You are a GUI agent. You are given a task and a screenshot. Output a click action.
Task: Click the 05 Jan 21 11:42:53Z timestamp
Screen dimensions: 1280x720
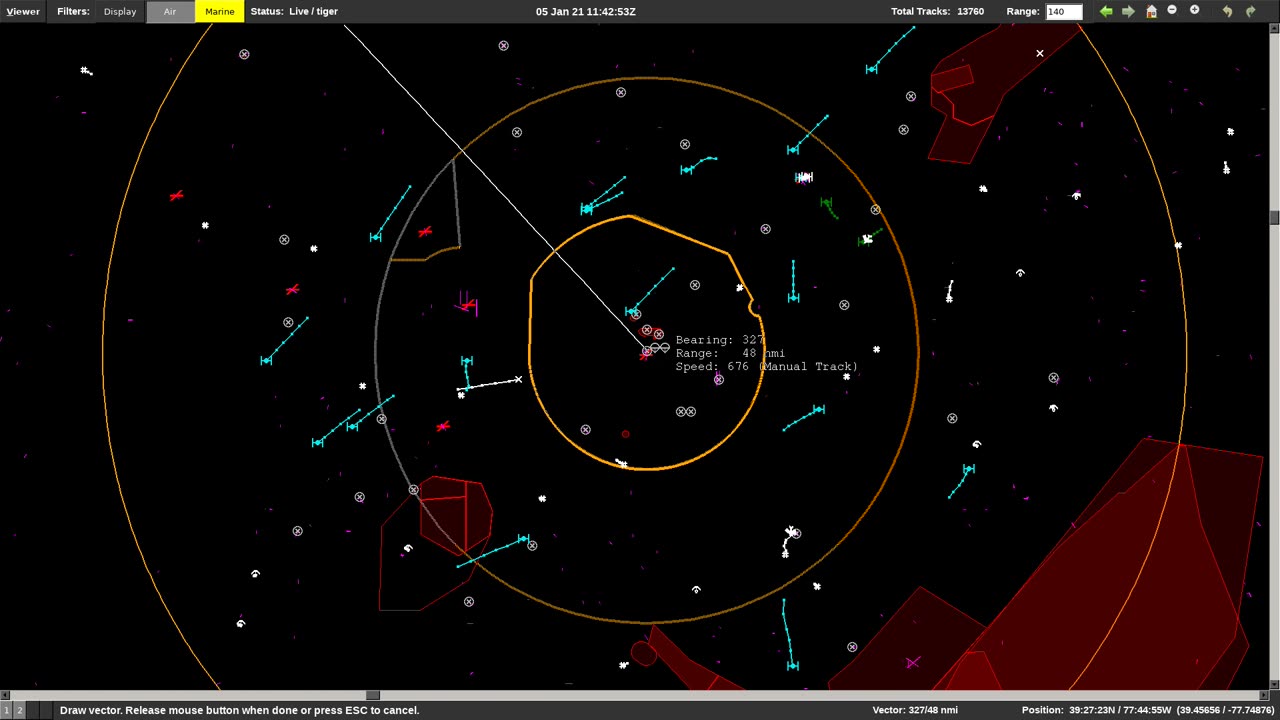click(586, 11)
